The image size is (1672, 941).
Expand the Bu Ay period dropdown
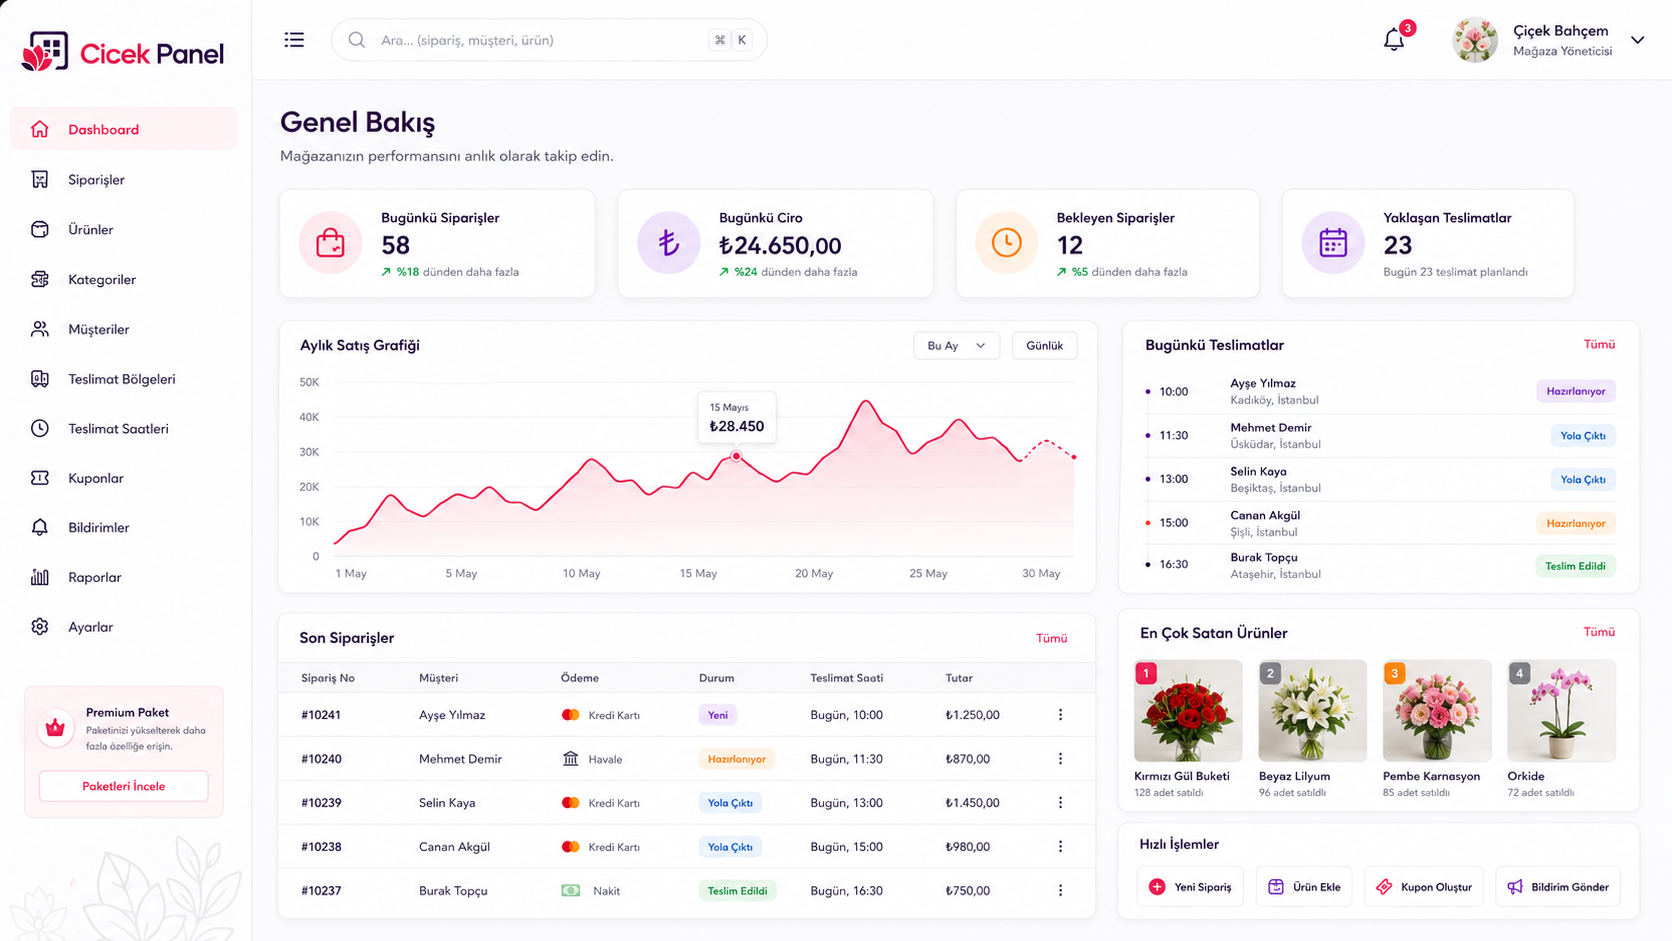click(956, 346)
